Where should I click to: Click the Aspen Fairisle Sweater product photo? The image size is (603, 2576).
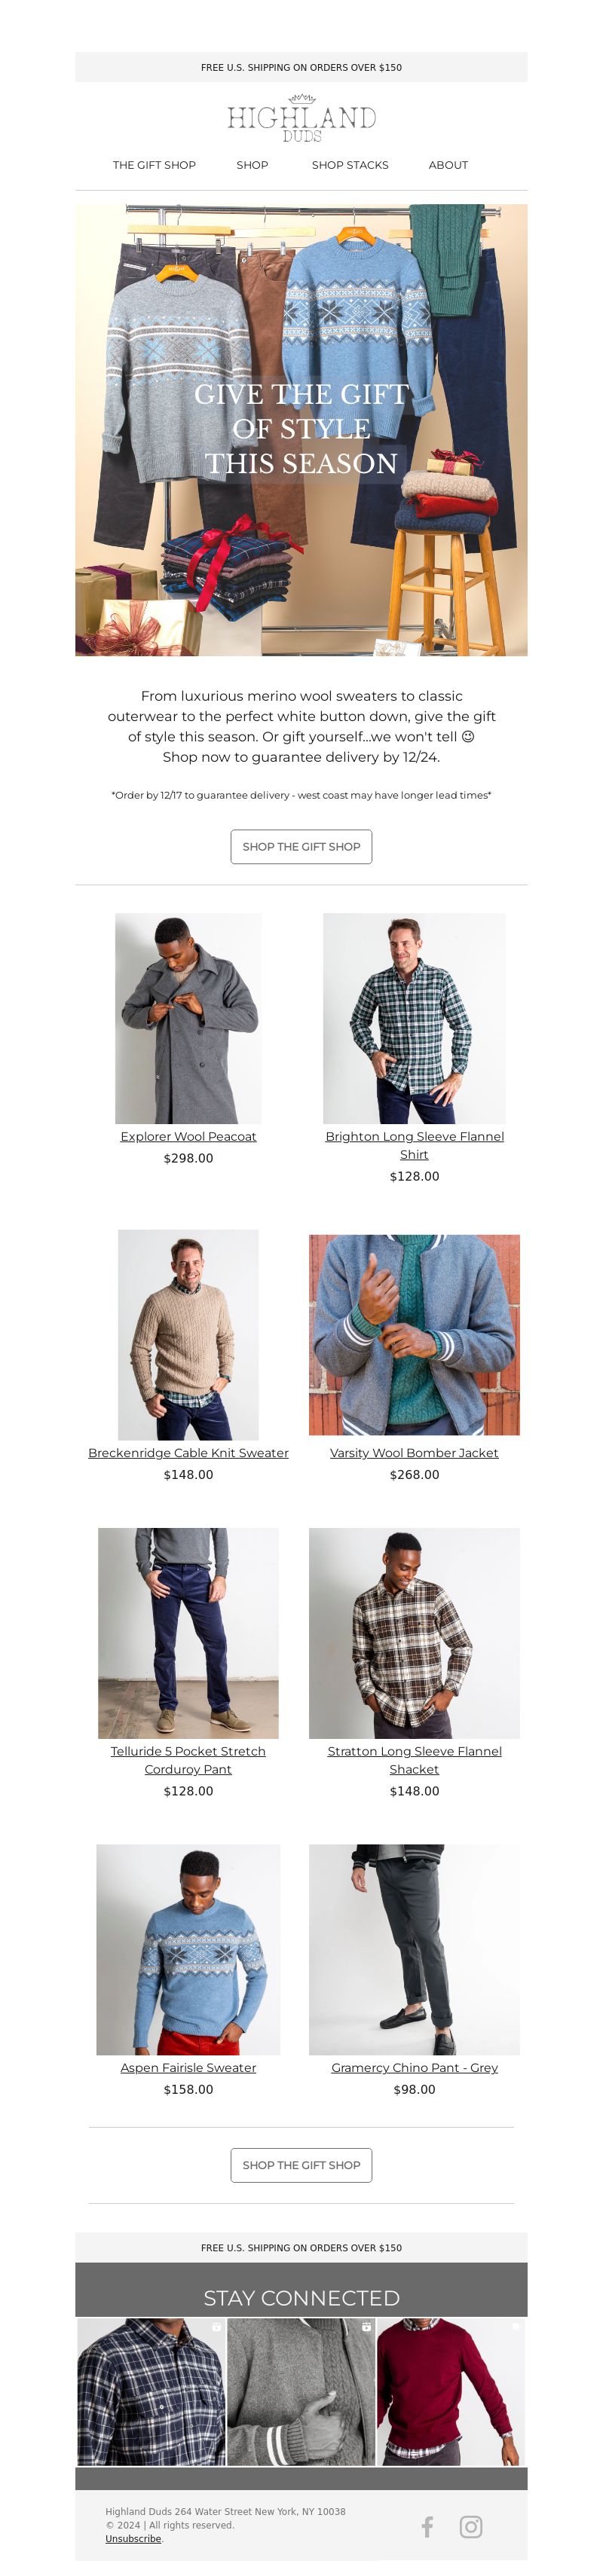pyautogui.click(x=188, y=1949)
